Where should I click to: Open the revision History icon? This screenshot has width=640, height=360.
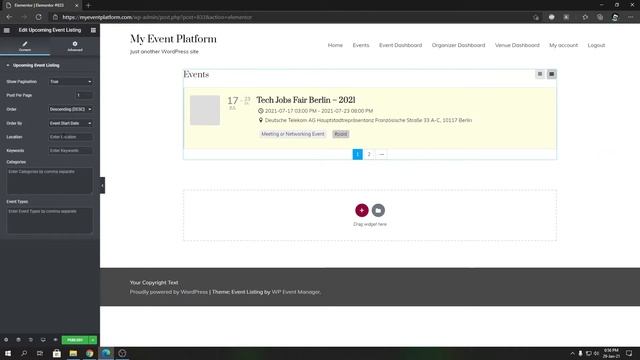click(31, 340)
